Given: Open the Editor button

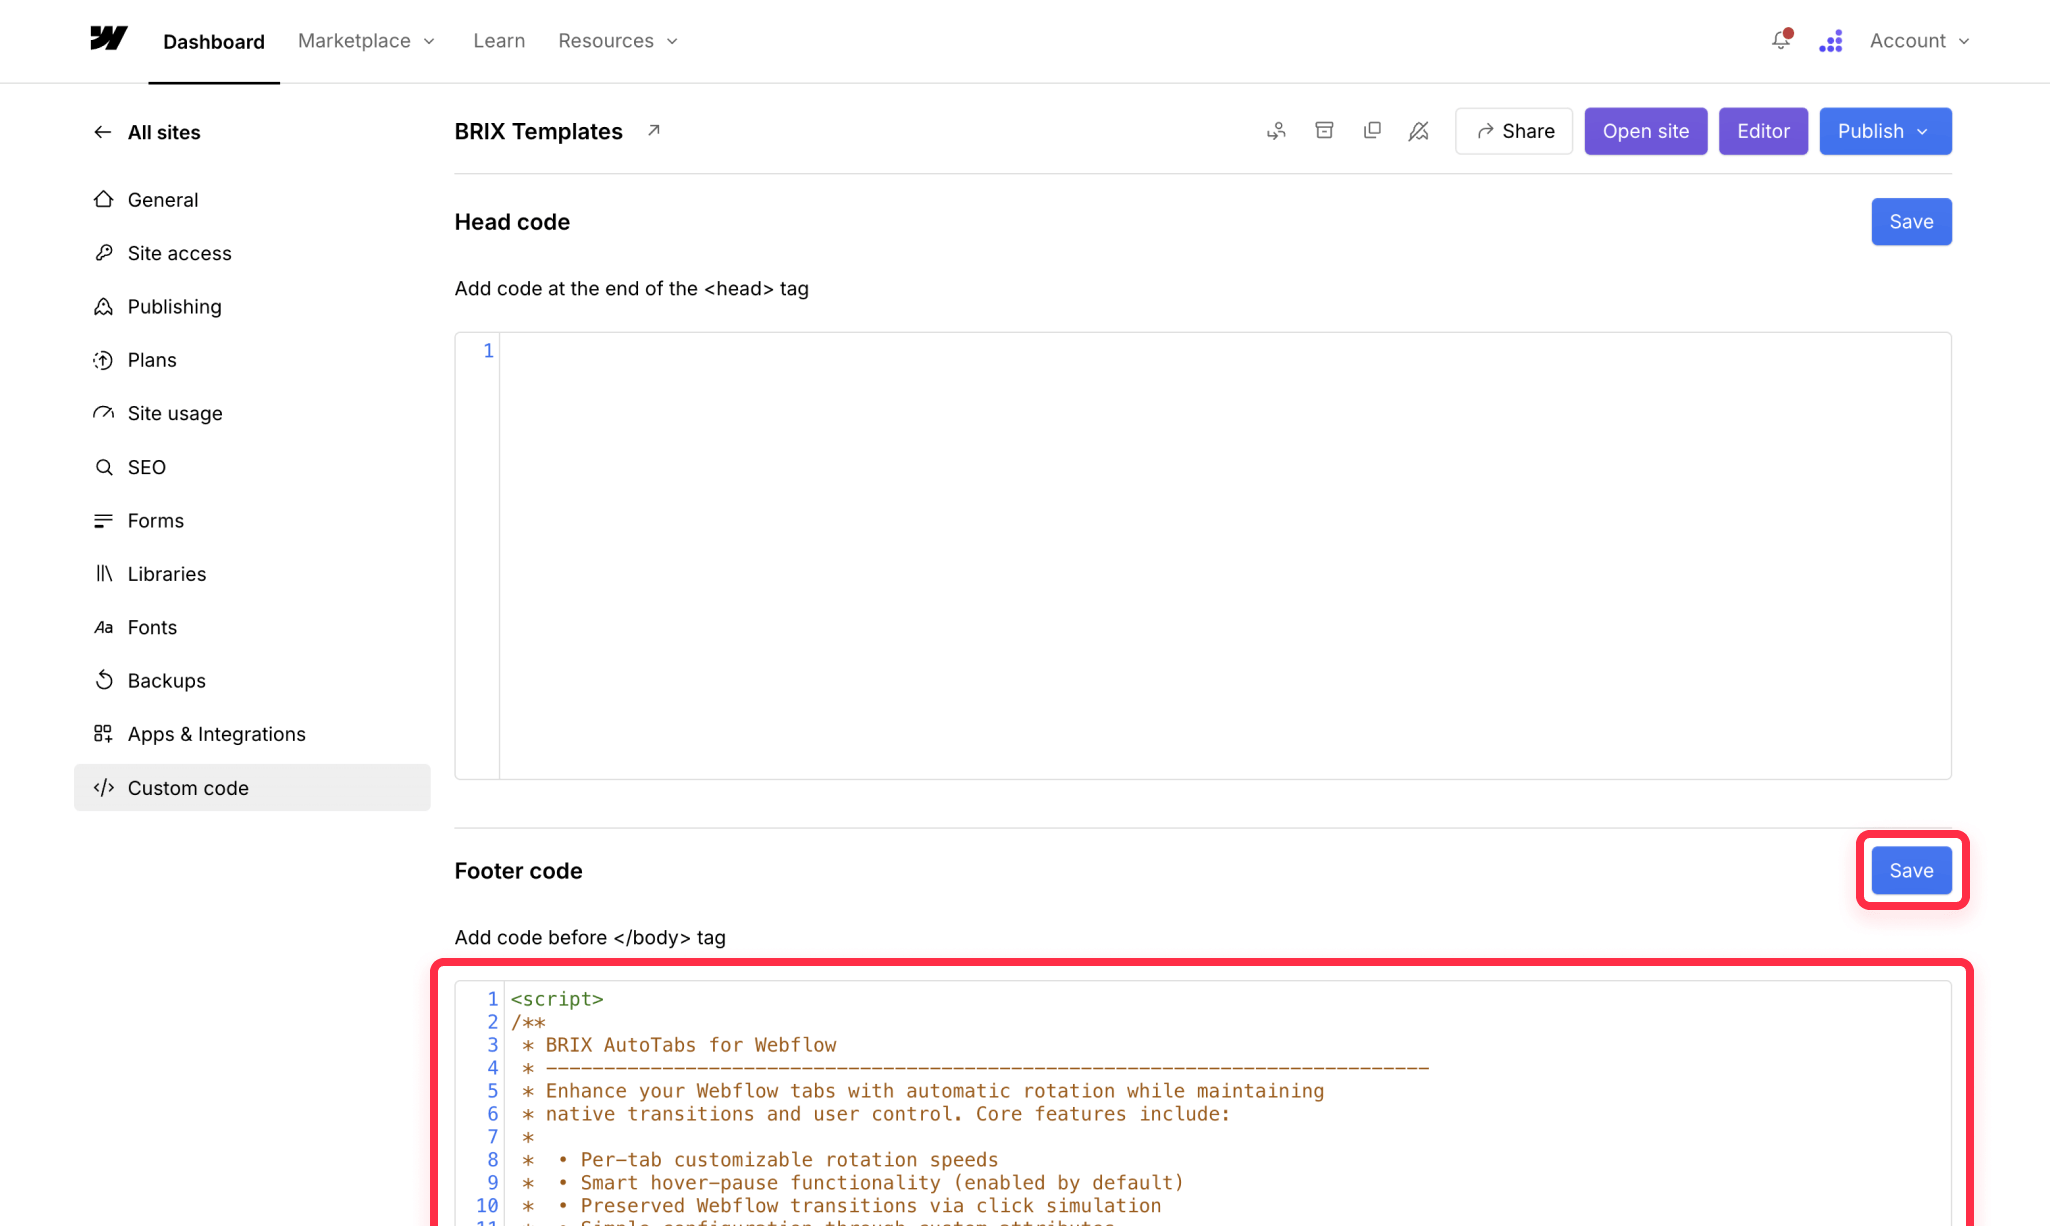Looking at the screenshot, I should click(1763, 131).
